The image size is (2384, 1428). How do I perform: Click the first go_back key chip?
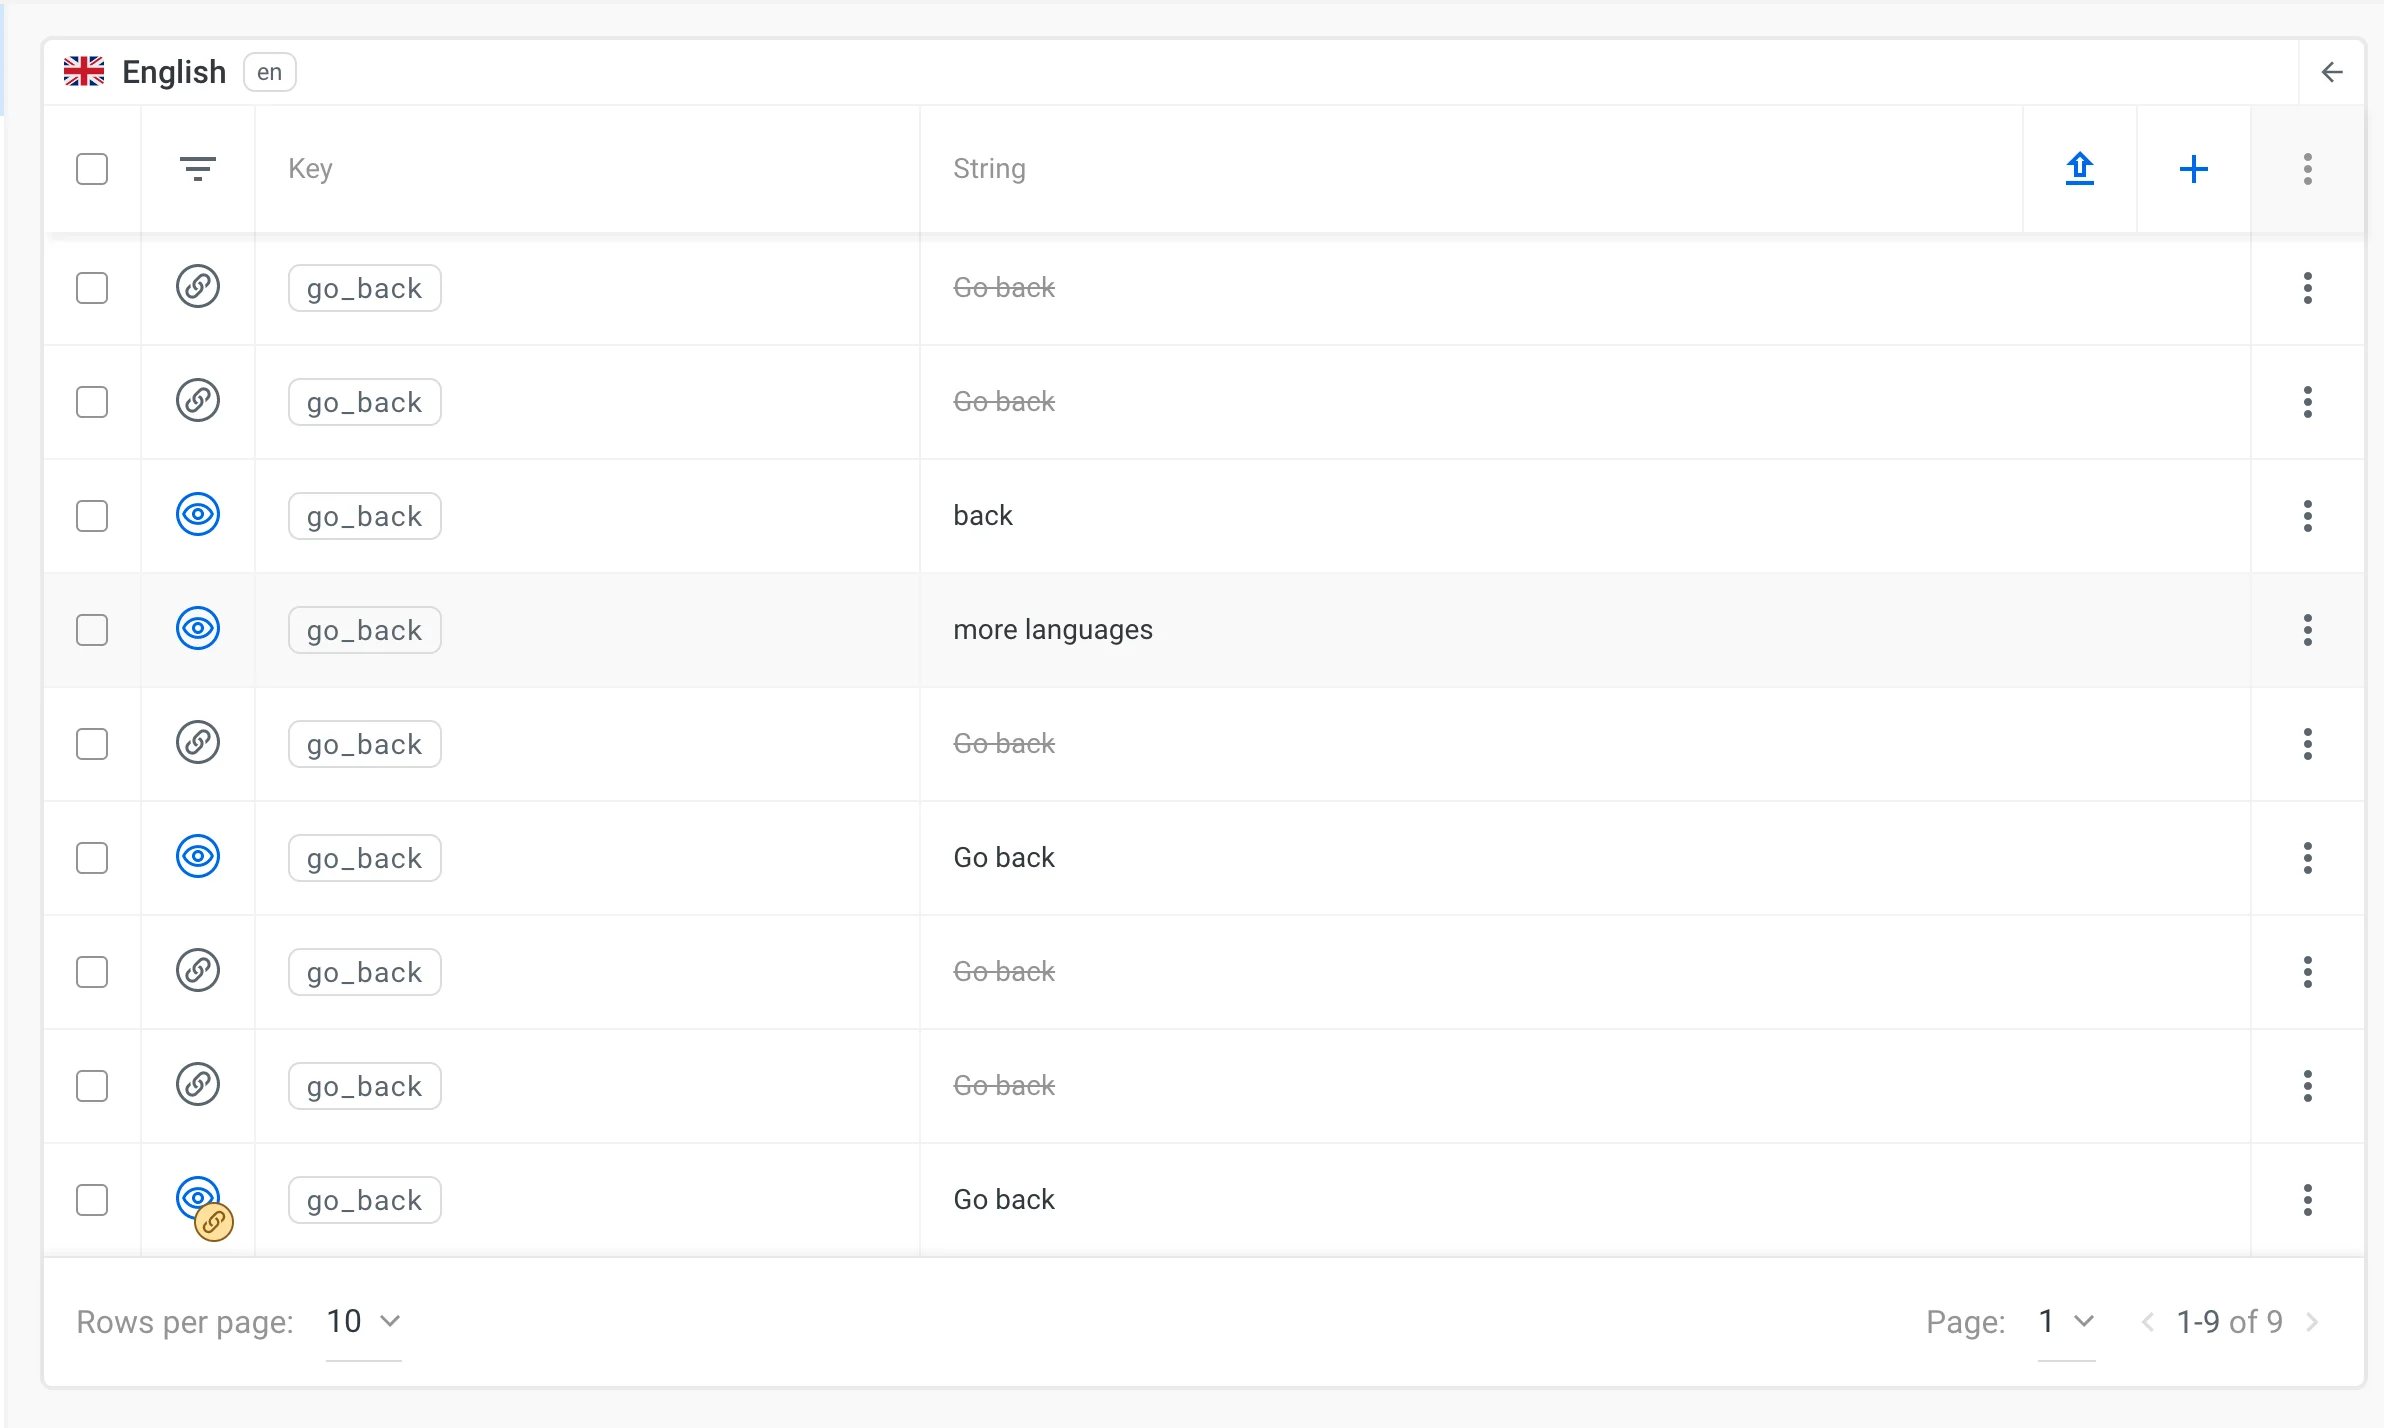(x=364, y=287)
